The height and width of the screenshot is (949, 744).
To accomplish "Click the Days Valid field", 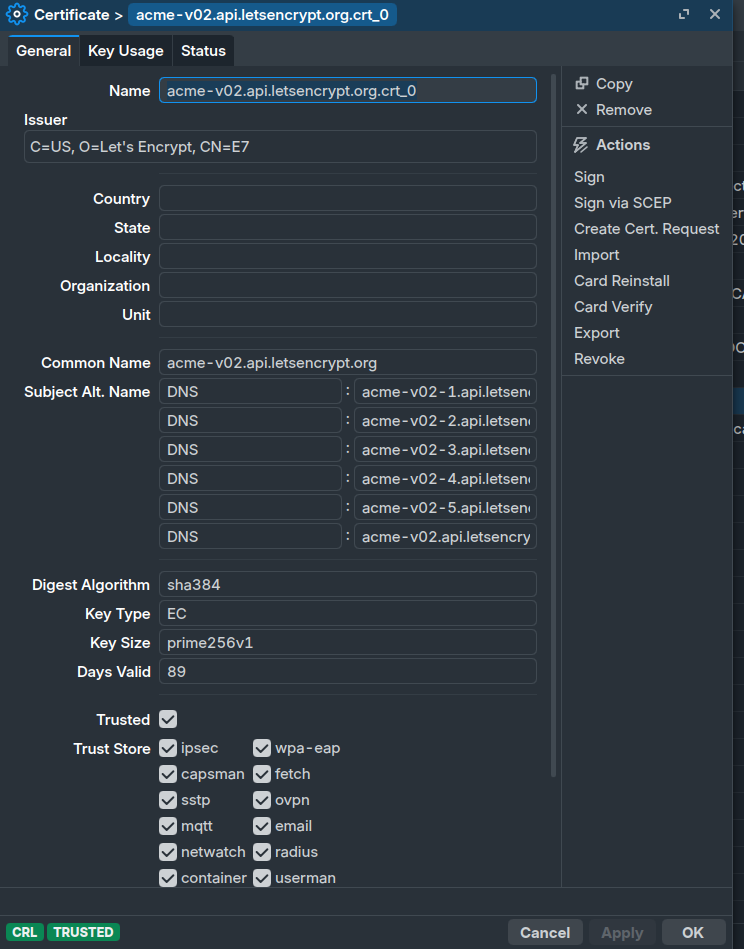I will point(347,672).
